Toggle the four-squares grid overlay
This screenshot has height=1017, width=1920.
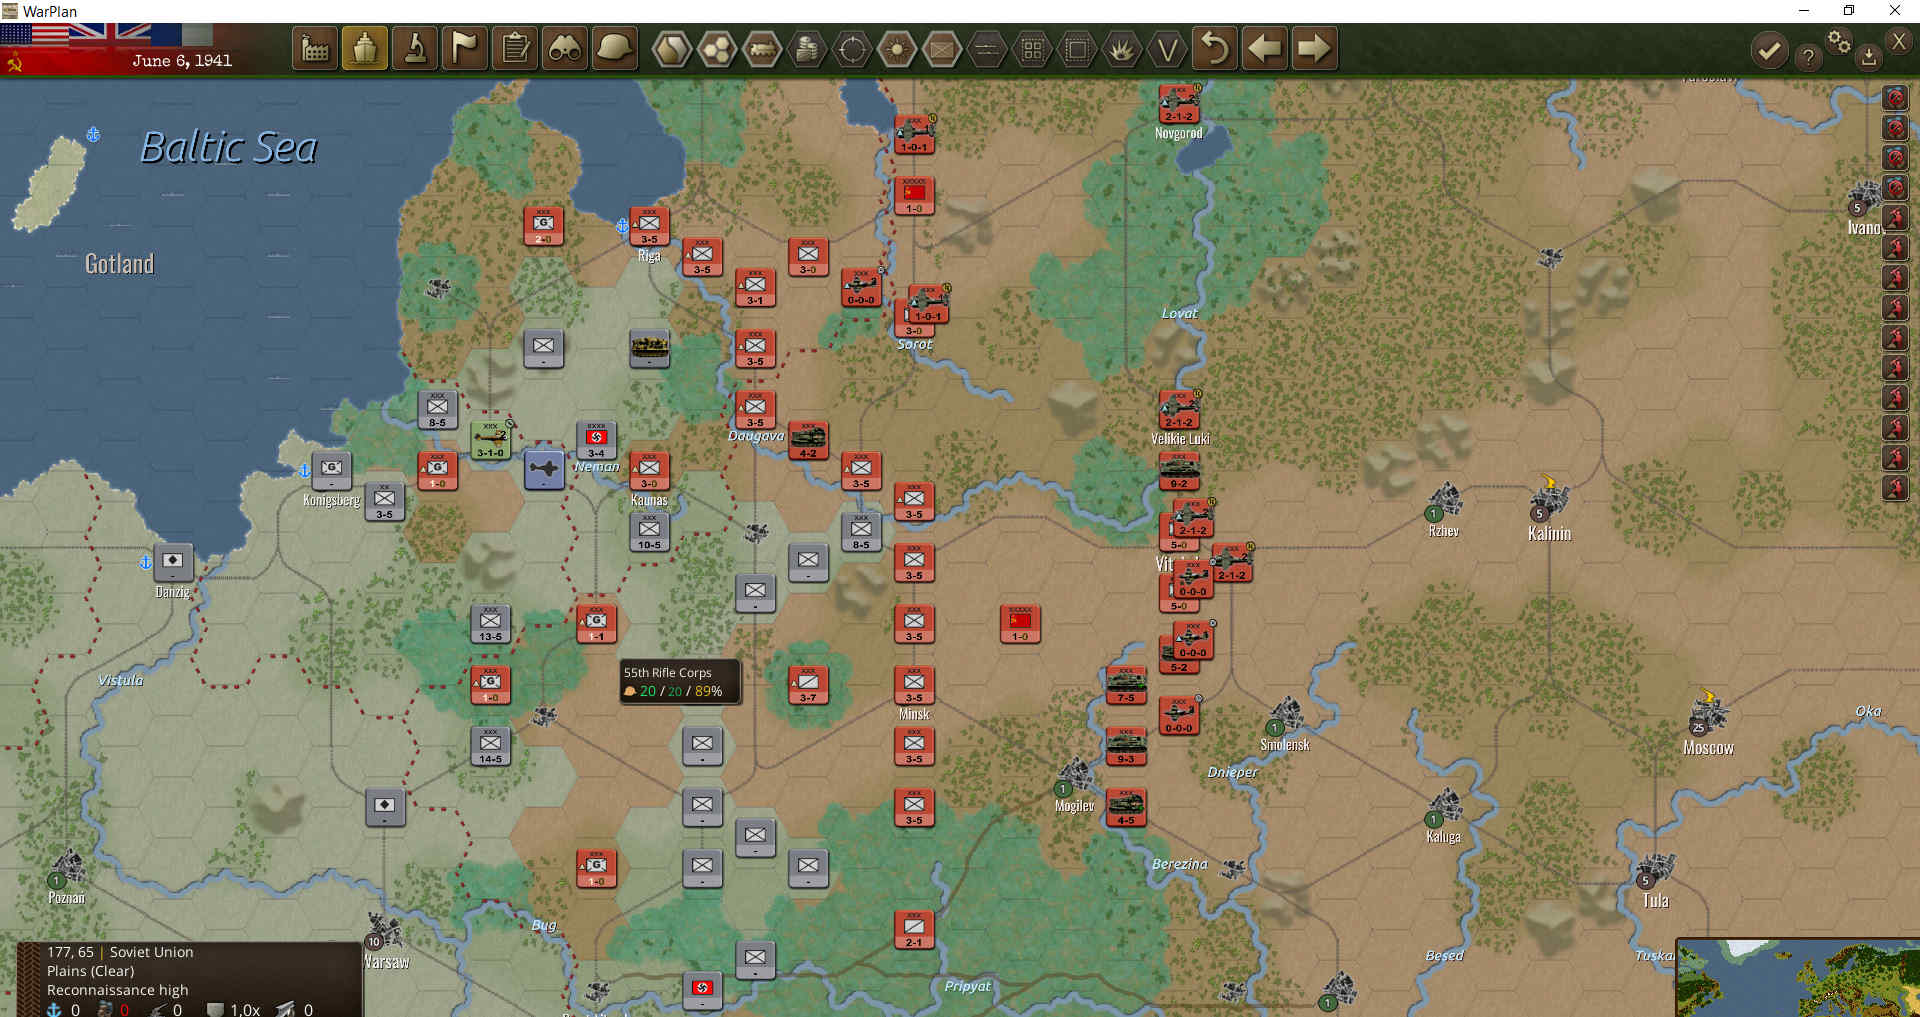[1032, 49]
